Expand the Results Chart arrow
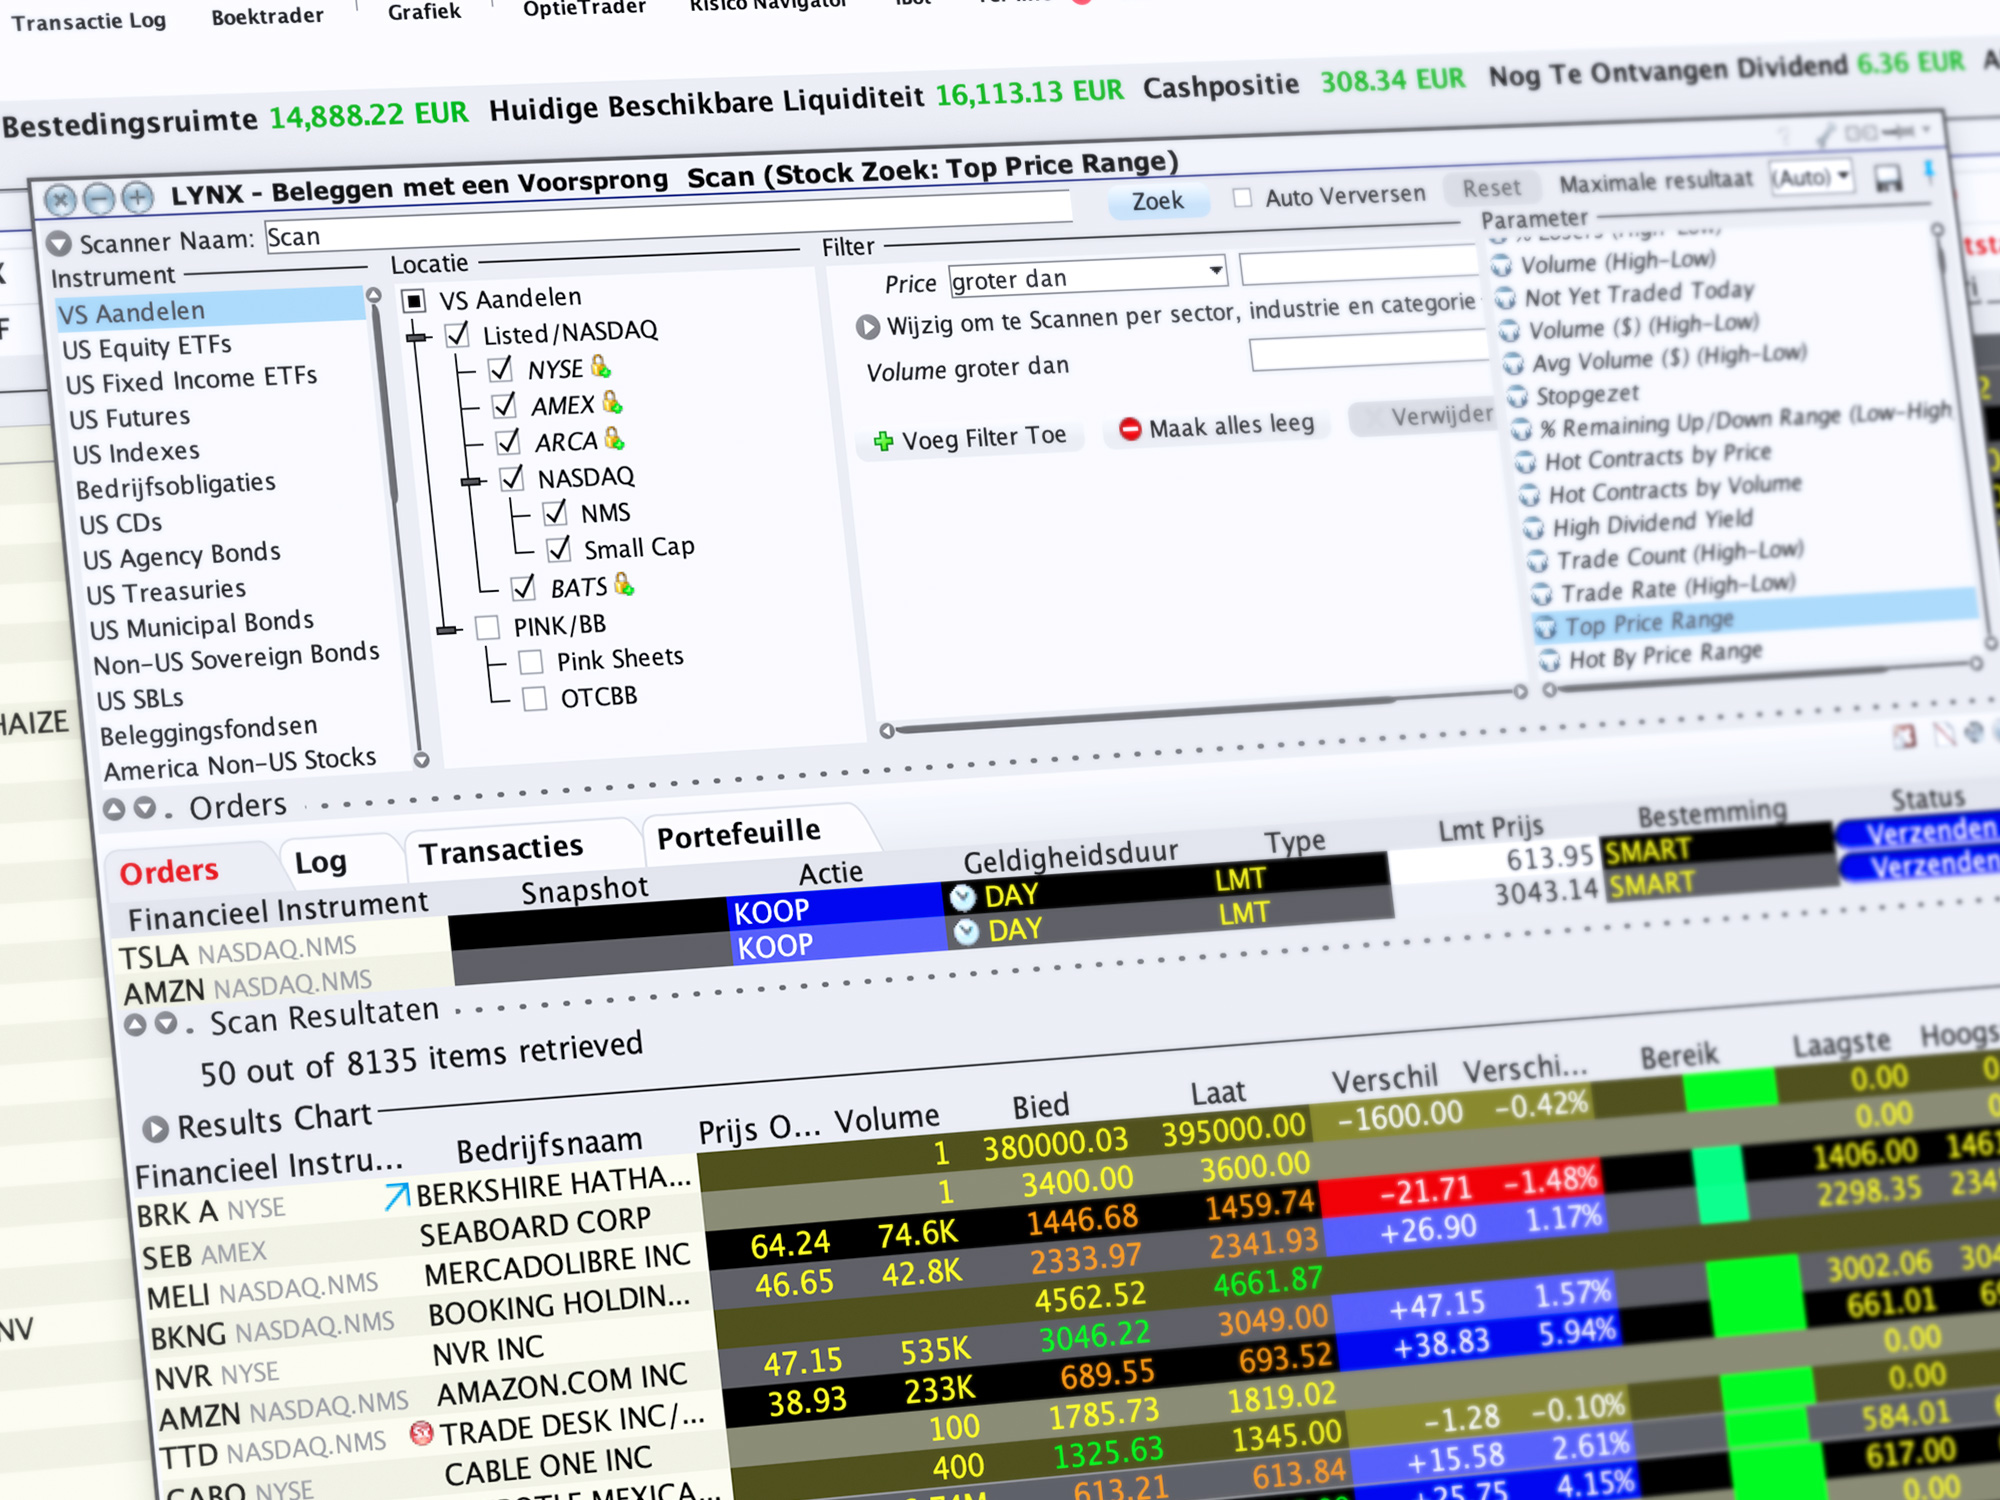Screen dimensions: 2000x1500 pyautogui.click(x=155, y=1130)
